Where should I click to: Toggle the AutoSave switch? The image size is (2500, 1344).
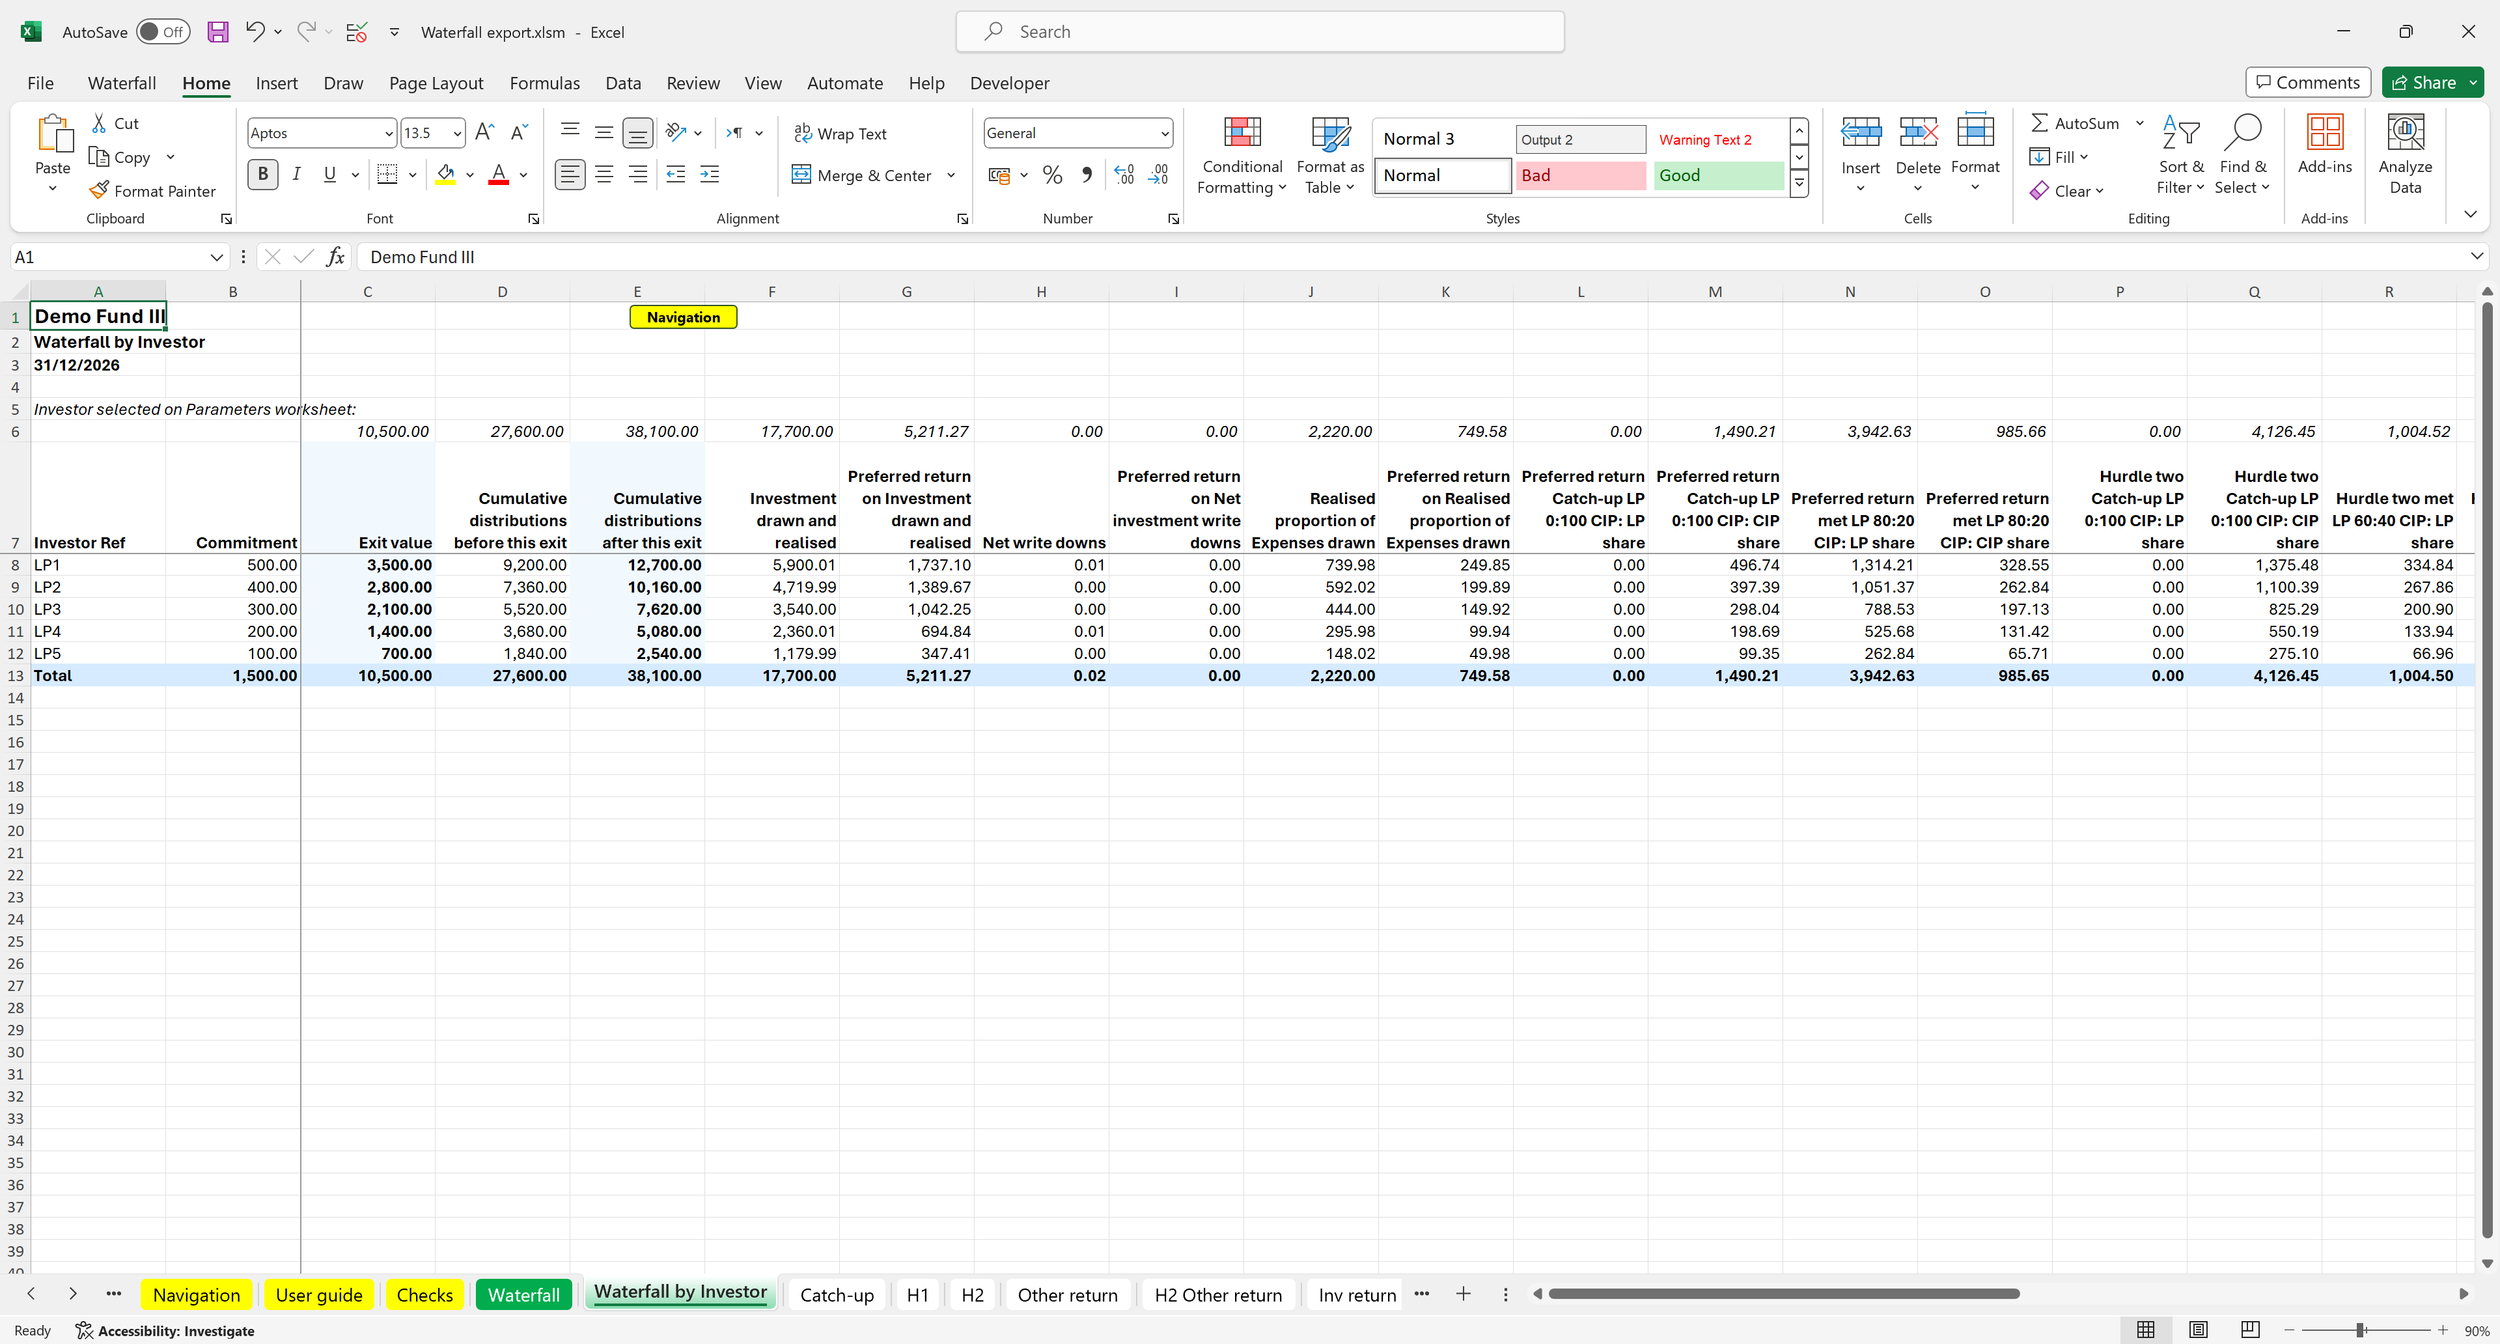[162, 32]
